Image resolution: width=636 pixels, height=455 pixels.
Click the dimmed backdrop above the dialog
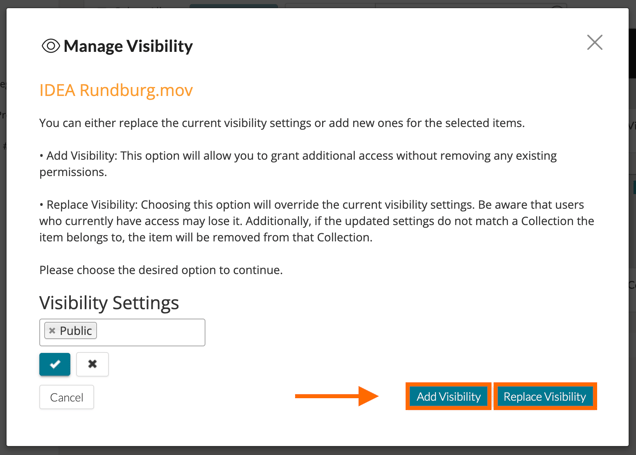[x=318, y=4]
